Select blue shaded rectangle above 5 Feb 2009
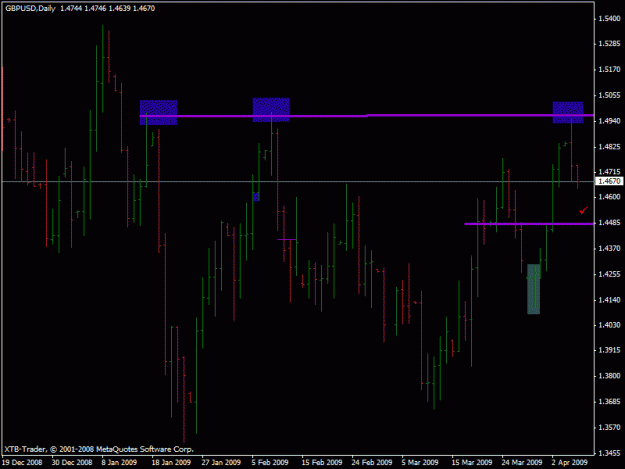625x469 pixels. [x=271, y=110]
